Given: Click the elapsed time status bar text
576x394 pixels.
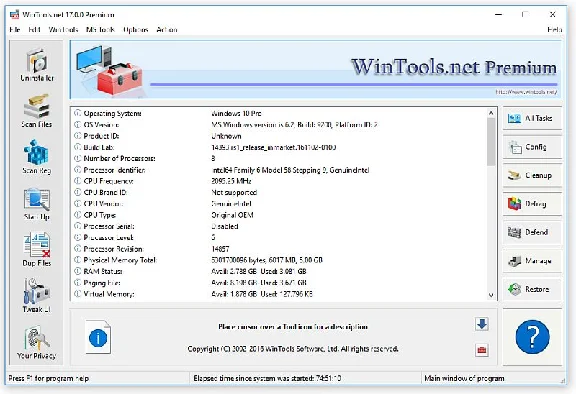Looking at the screenshot, I should [x=267, y=378].
